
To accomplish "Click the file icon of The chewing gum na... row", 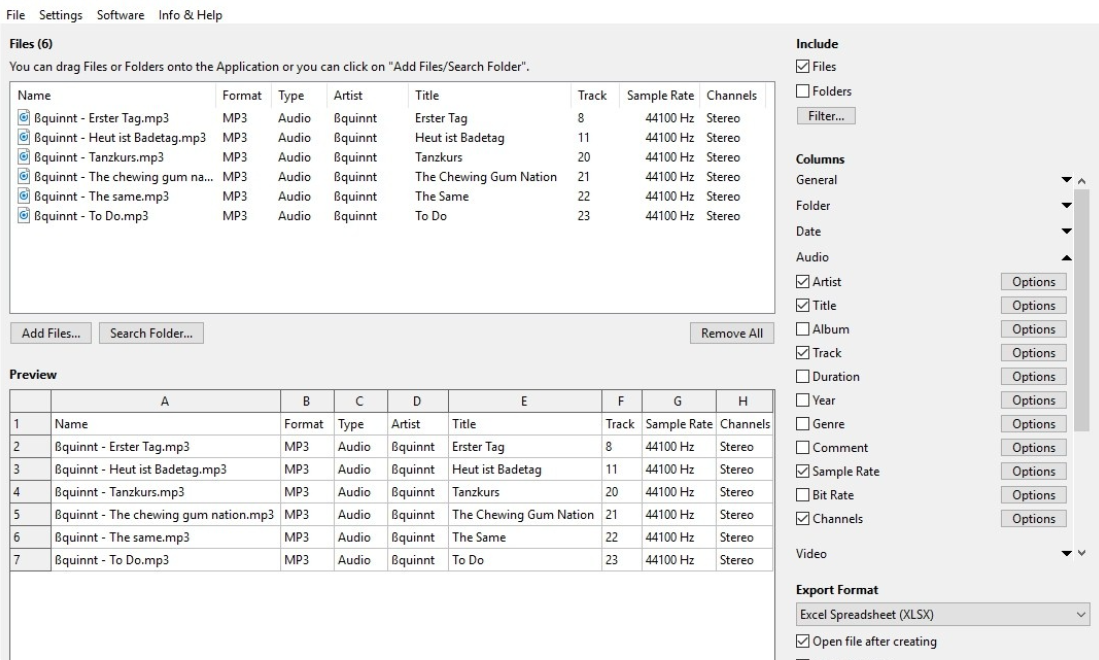I will click(24, 177).
